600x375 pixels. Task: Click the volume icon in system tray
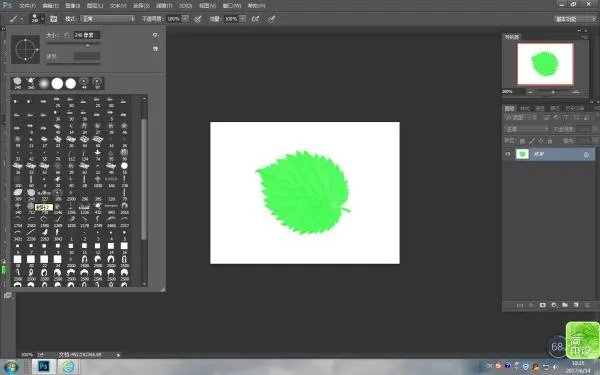click(555, 367)
